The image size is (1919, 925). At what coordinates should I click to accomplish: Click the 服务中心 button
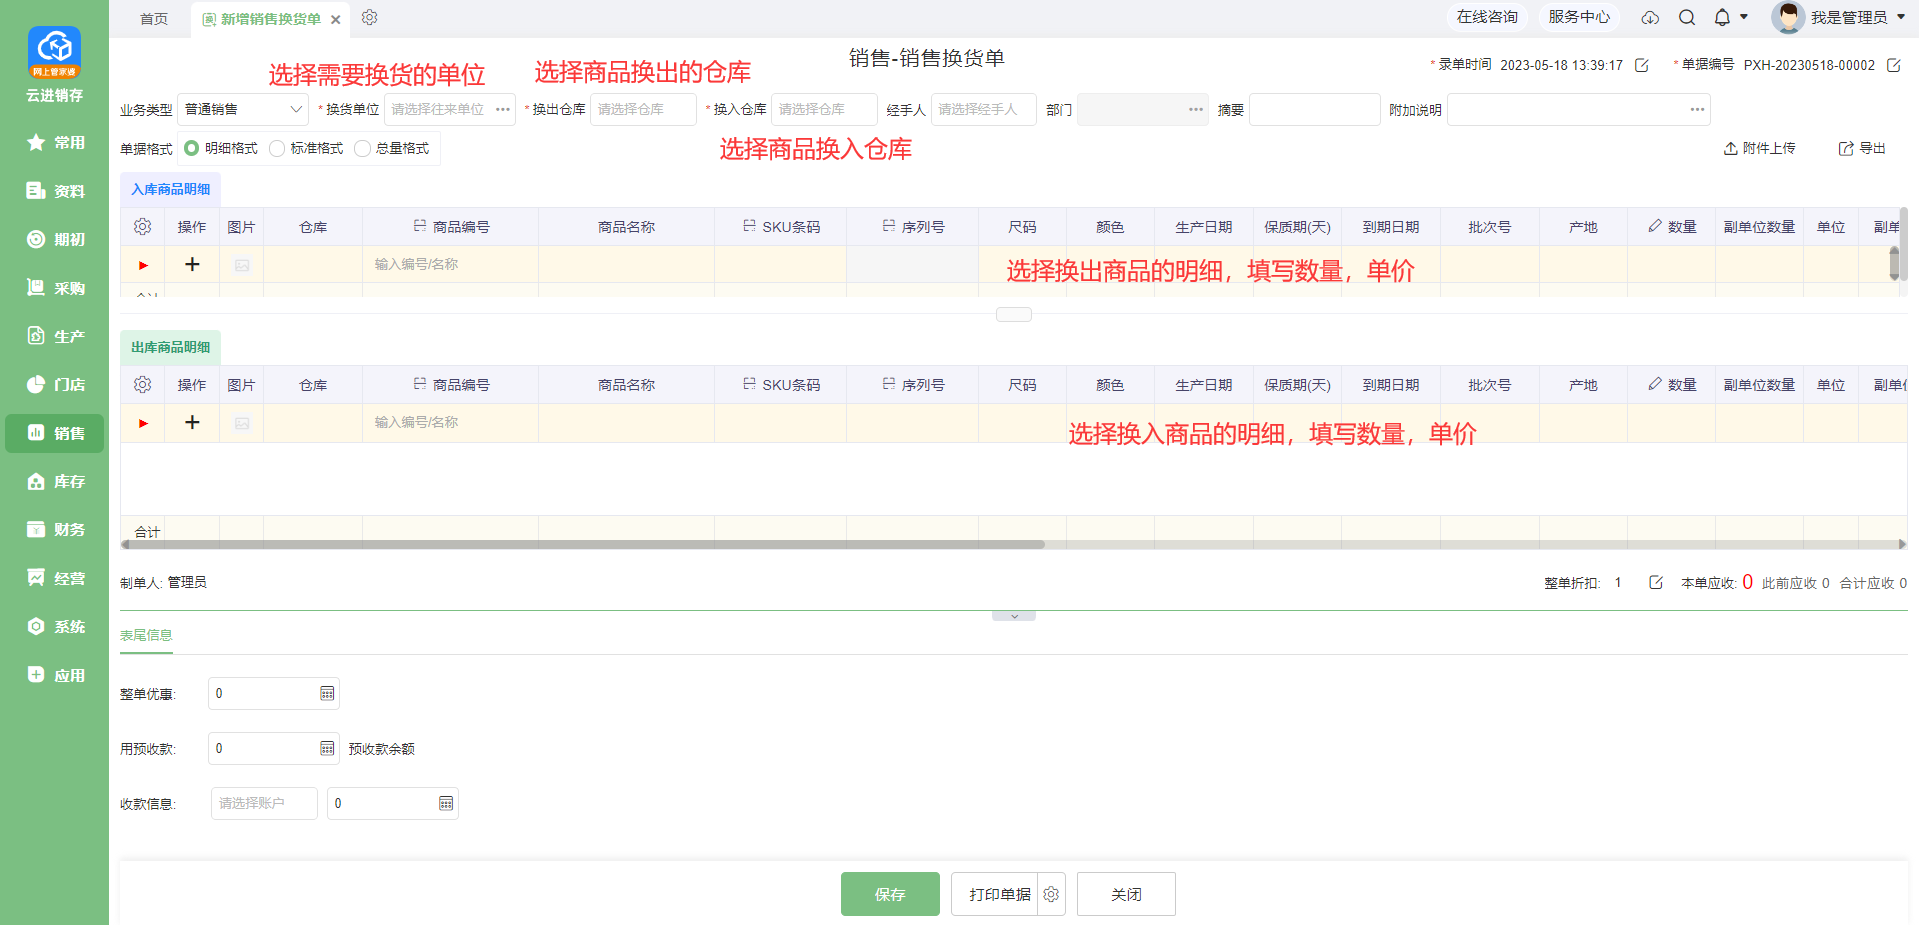point(1579,17)
